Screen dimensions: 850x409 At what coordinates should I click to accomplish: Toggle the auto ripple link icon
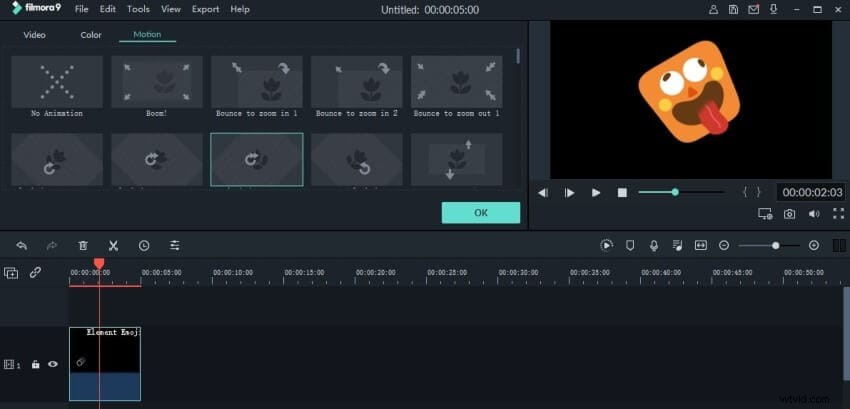(35, 272)
